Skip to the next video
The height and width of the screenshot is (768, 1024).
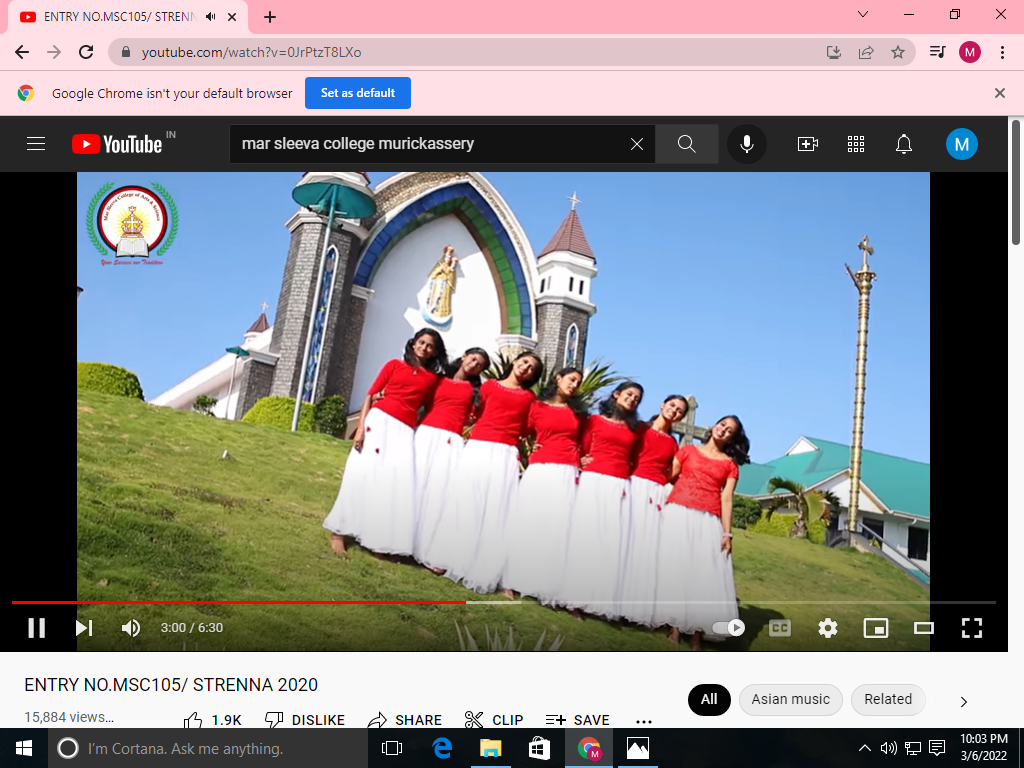84,628
